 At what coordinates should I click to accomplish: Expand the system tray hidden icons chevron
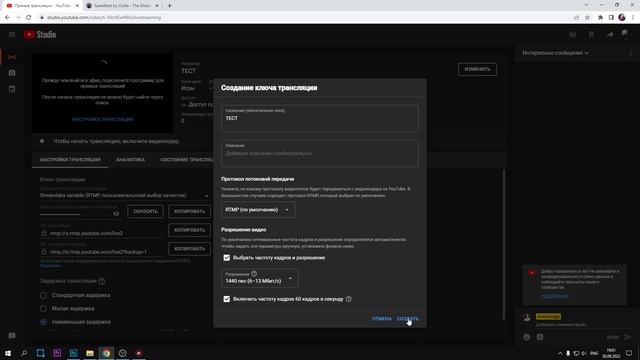[560, 353]
